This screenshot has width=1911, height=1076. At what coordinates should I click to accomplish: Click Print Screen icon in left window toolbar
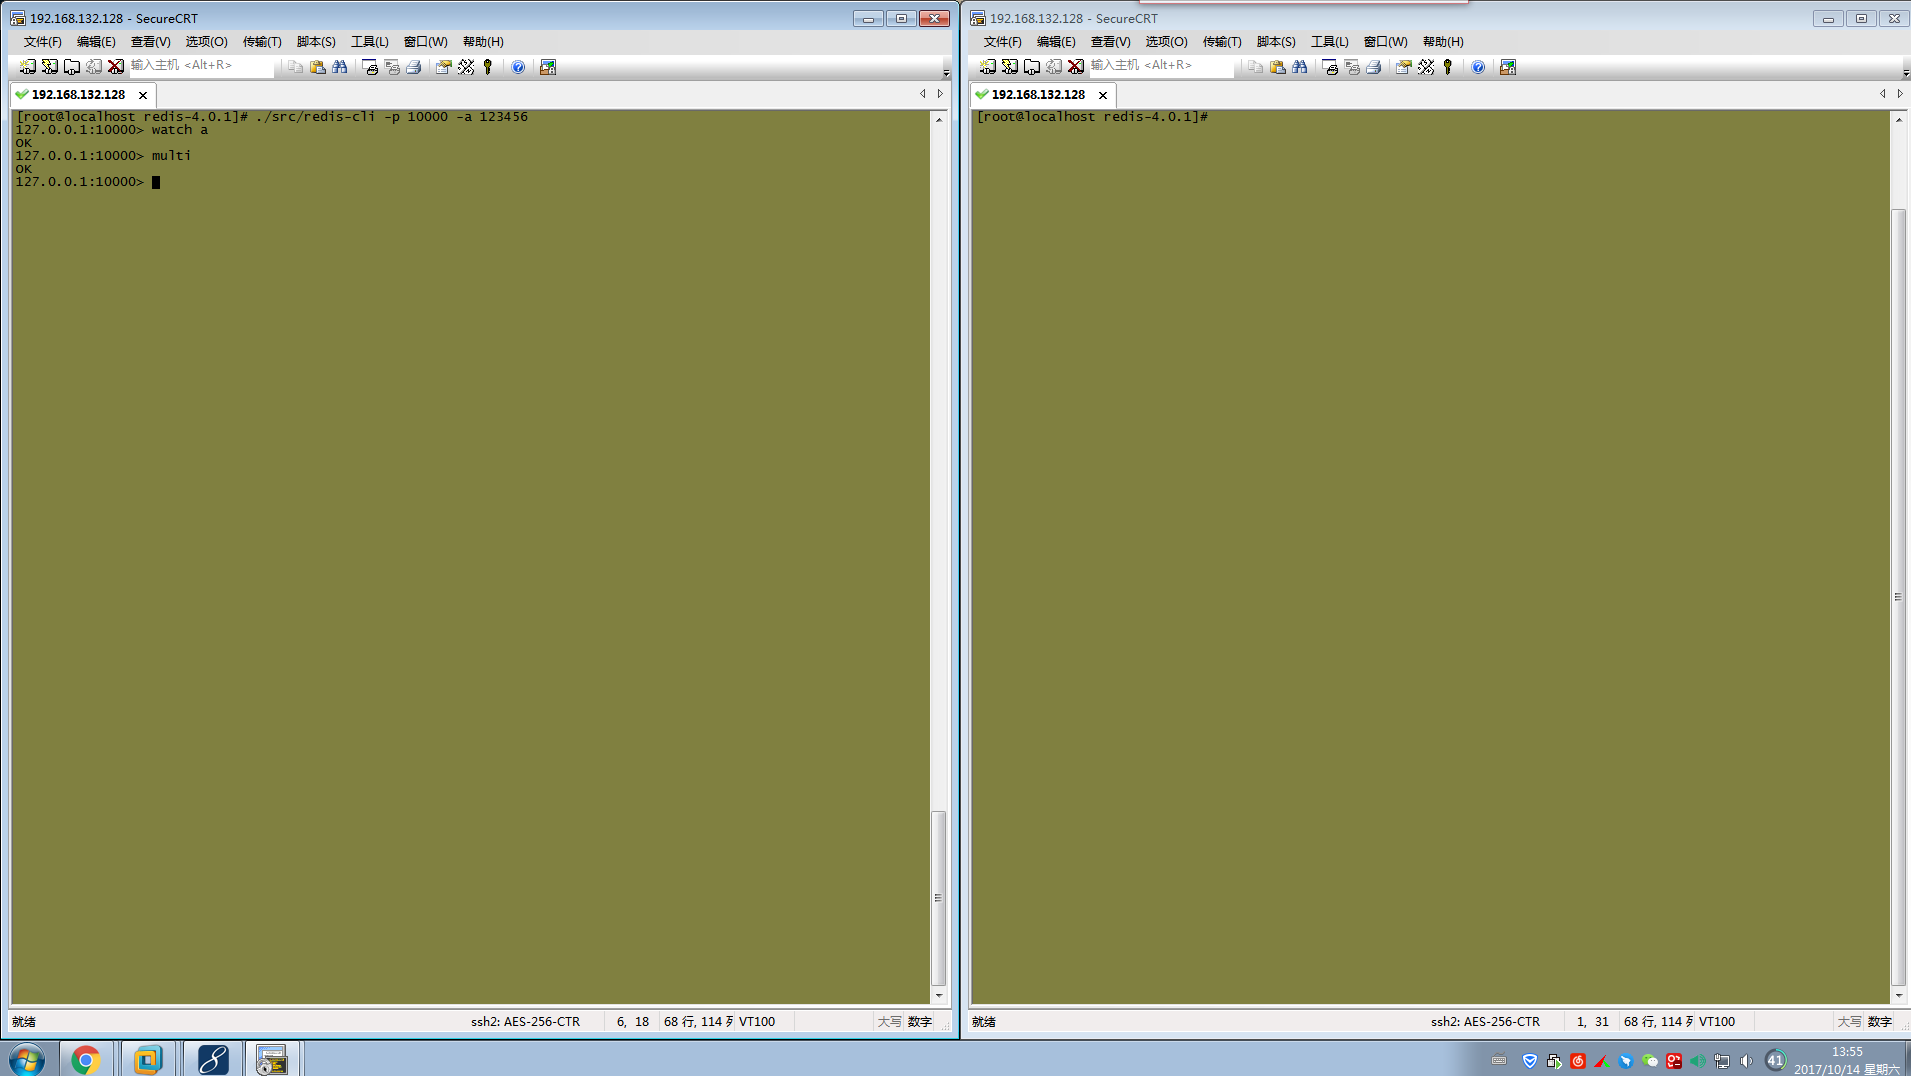tap(370, 67)
